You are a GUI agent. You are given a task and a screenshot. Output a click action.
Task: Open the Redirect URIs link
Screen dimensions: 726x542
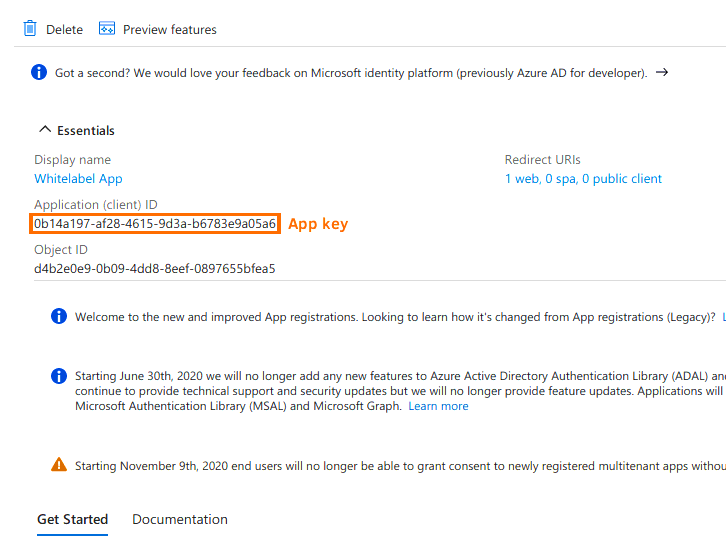(583, 179)
